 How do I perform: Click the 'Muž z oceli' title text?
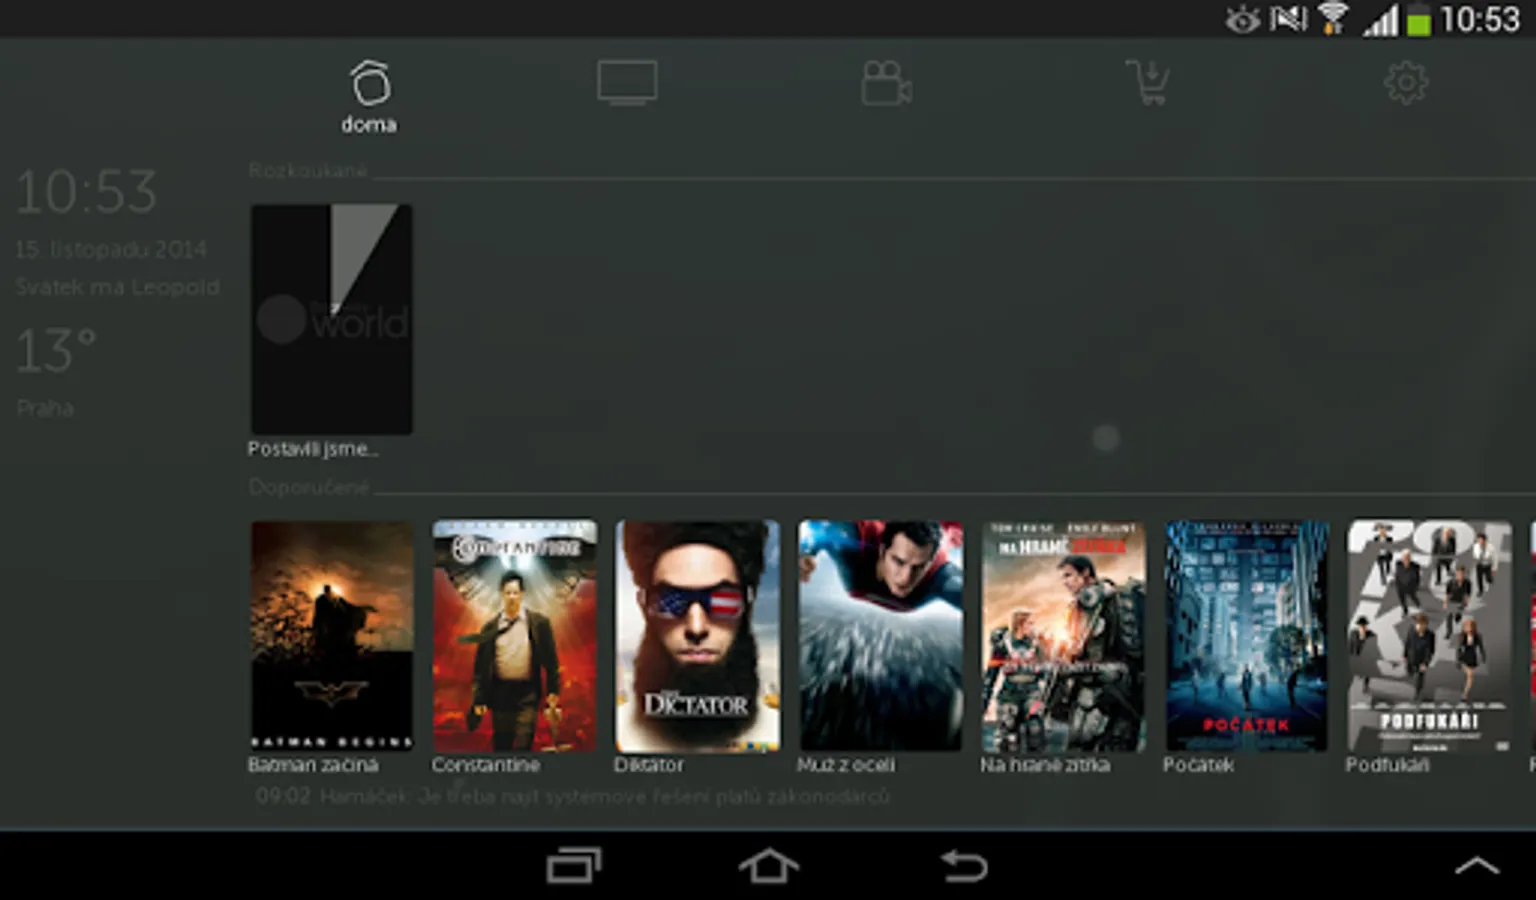(846, 765)
